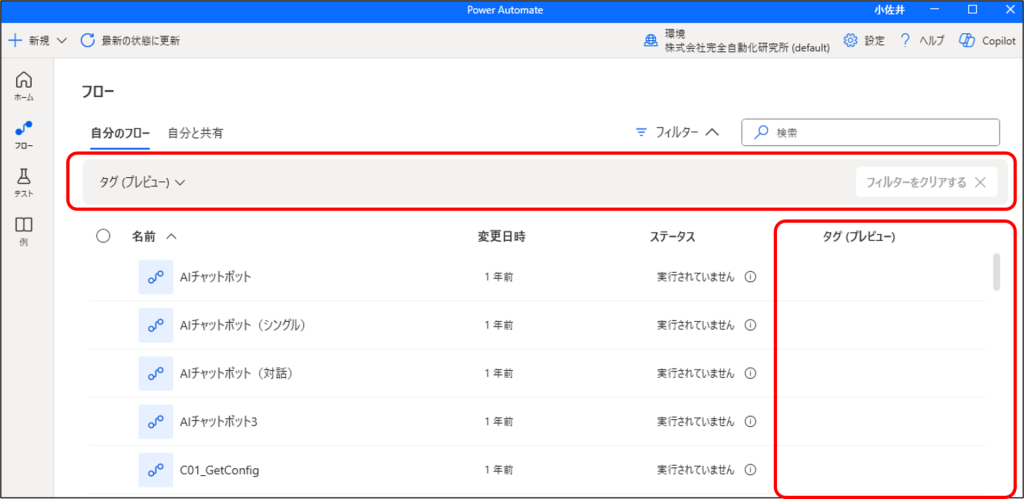Open the ホーム home icon in sidebar

(24, 80)
